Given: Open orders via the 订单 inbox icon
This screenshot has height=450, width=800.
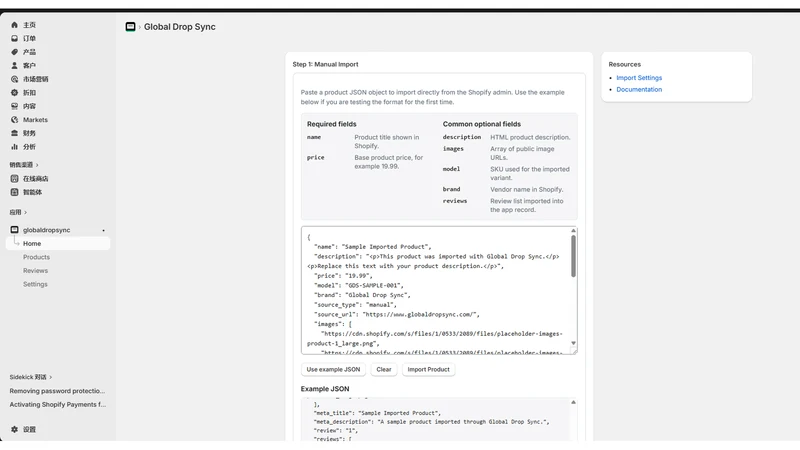Looking at the screenshot, I should coord(14,38).
